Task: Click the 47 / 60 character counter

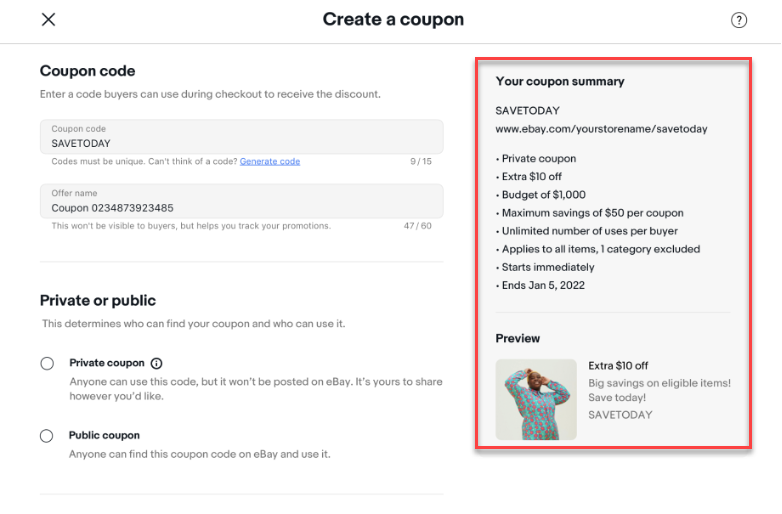Action: pos(418,226)
